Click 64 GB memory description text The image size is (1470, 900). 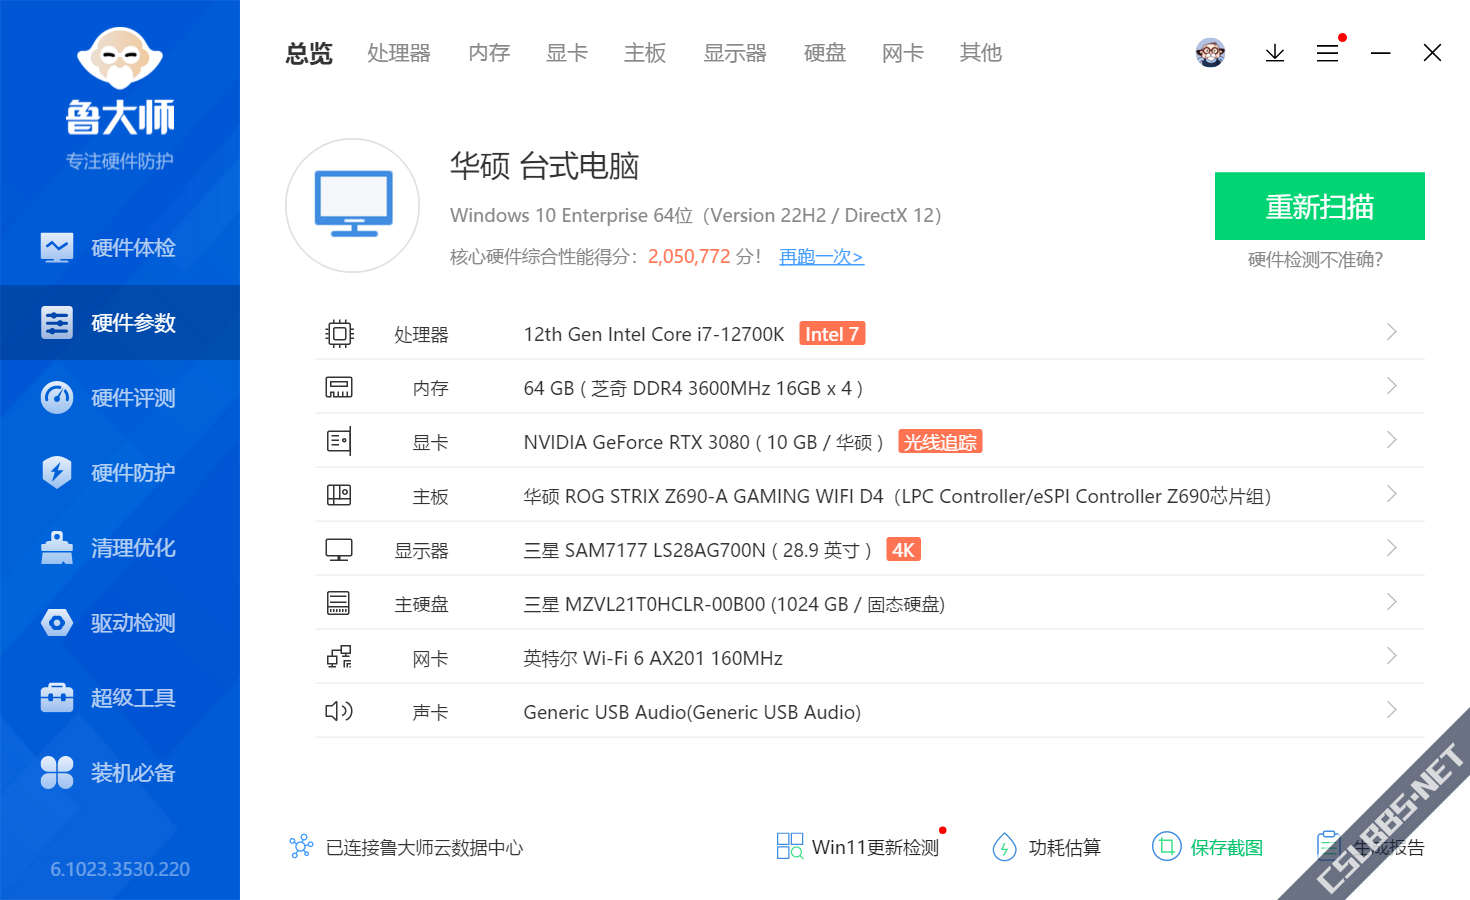click(693, 388)
